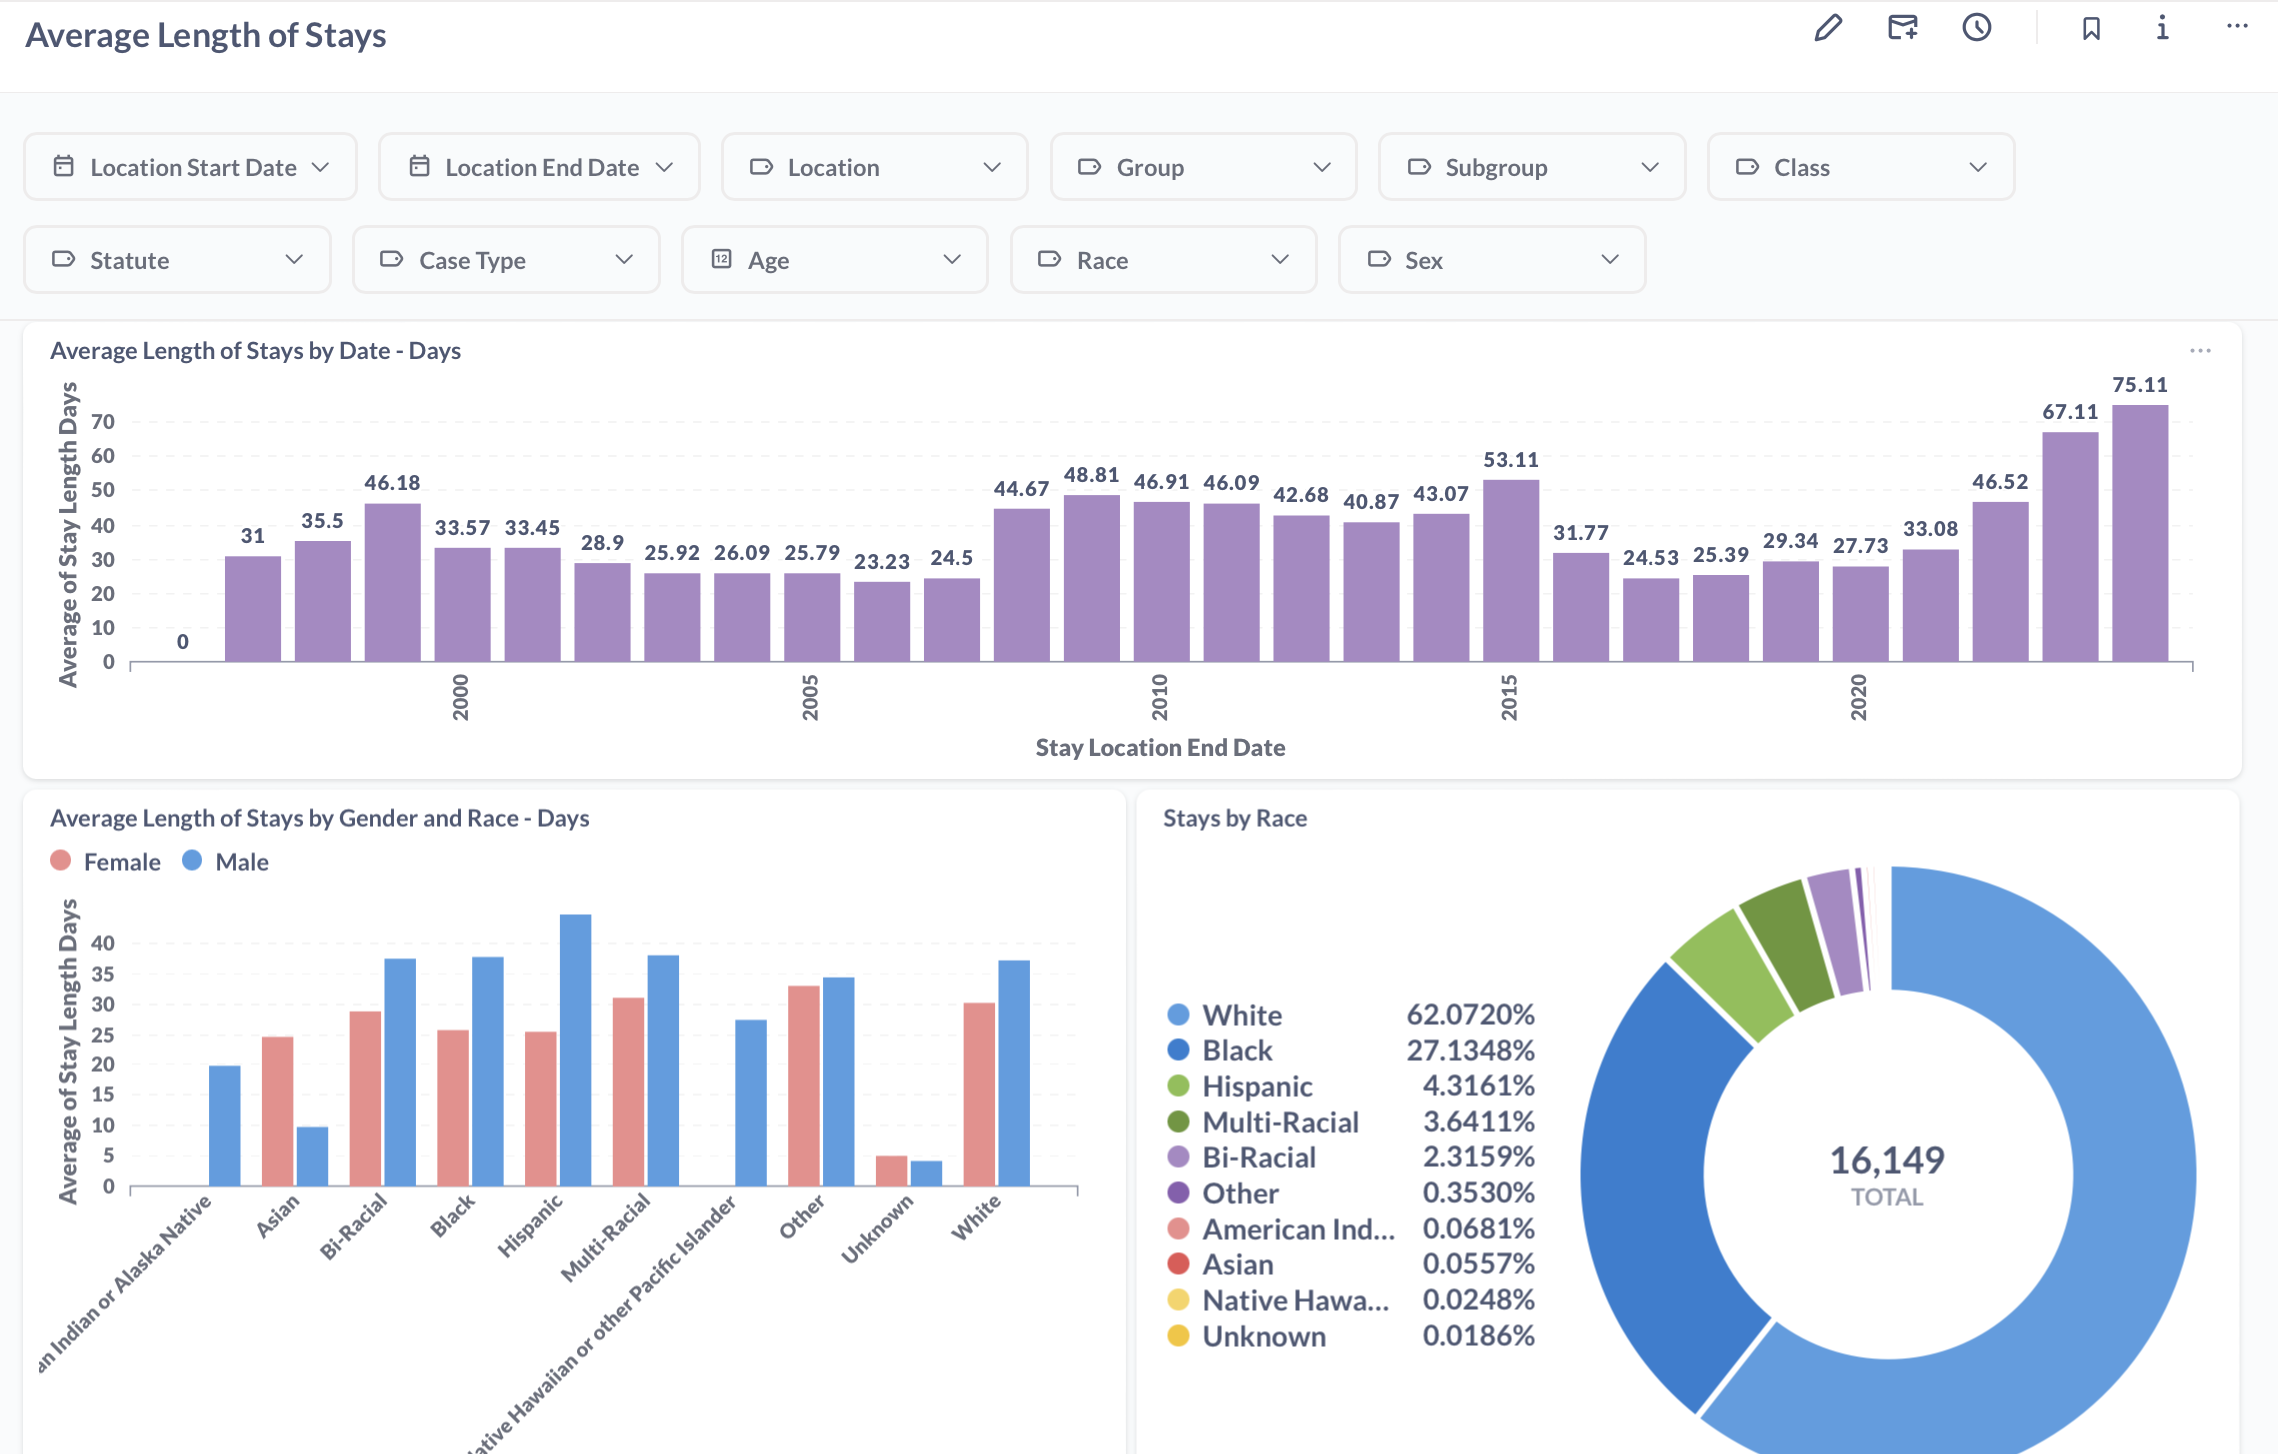This screenshot has height=1454, width=2278.
Task: Expand the Group filter dropdown
Action: pyautogui.click(x=1204, y=167)
